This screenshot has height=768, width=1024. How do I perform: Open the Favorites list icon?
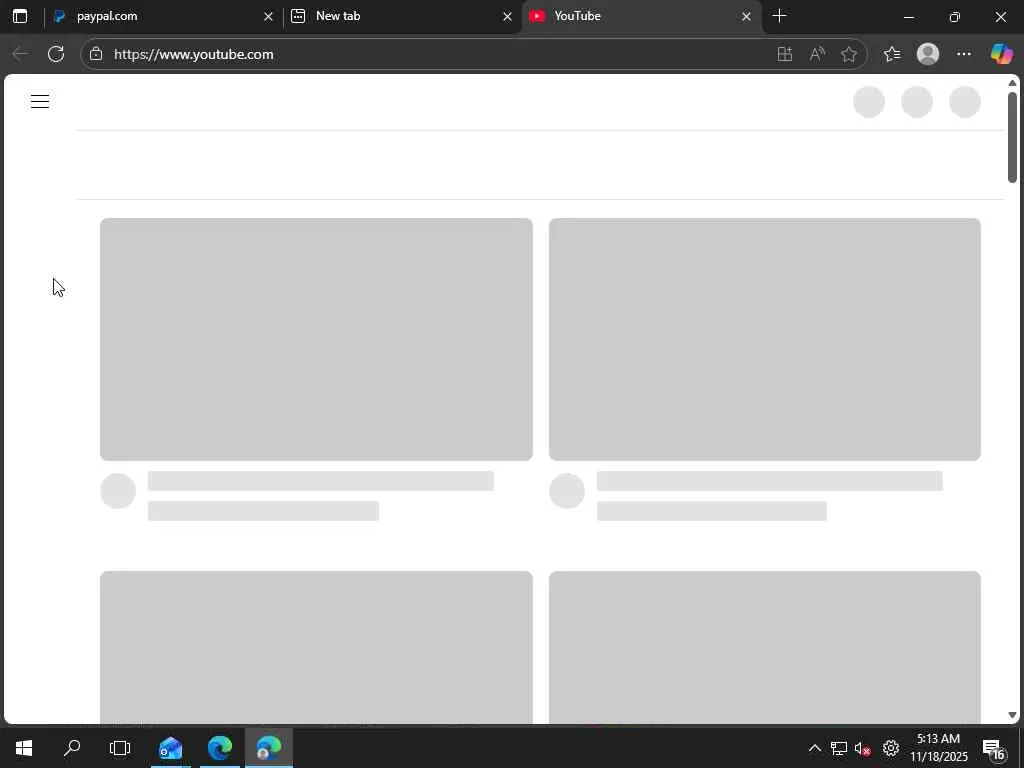pos(892,54)
